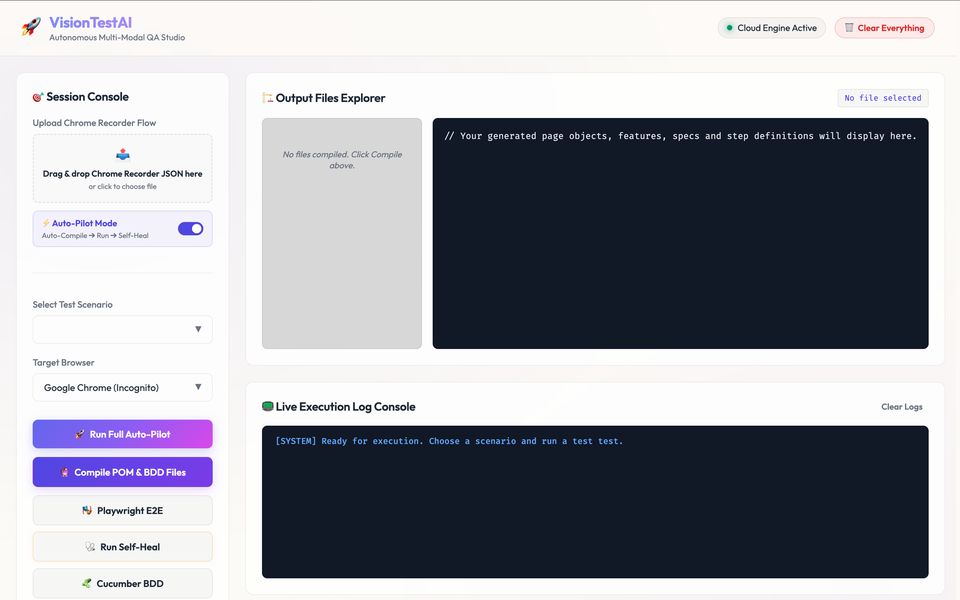The image size is (960, 600).
Task: Click the cucumber icon on Cucumber BDD
Action: tap(86, 583)
